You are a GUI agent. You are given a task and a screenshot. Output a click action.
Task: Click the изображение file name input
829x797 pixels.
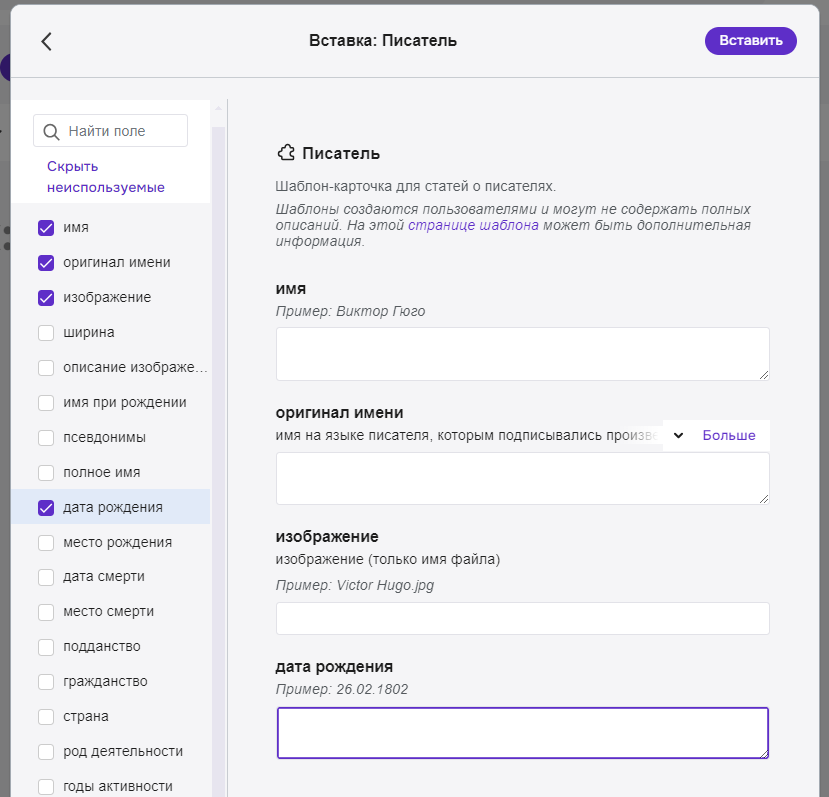click(x=522, y=618)
